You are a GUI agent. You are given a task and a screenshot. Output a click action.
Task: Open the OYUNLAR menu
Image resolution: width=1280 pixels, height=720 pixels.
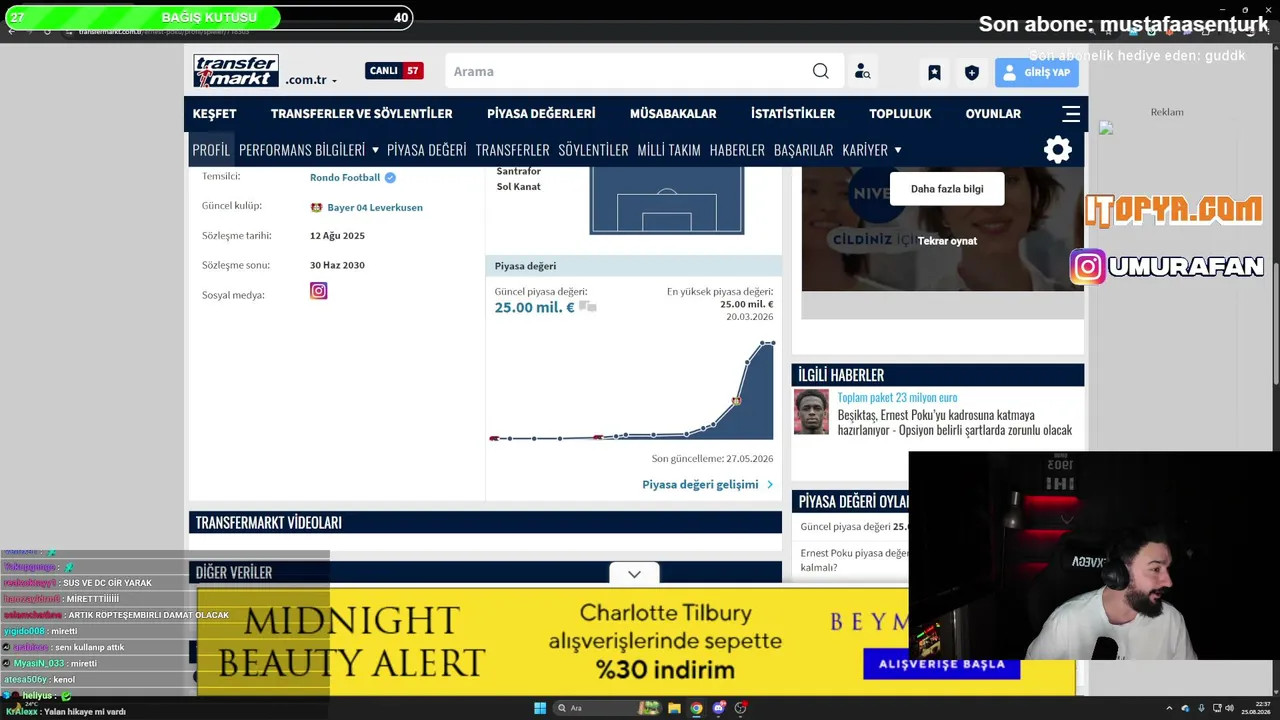coord(993,114)
